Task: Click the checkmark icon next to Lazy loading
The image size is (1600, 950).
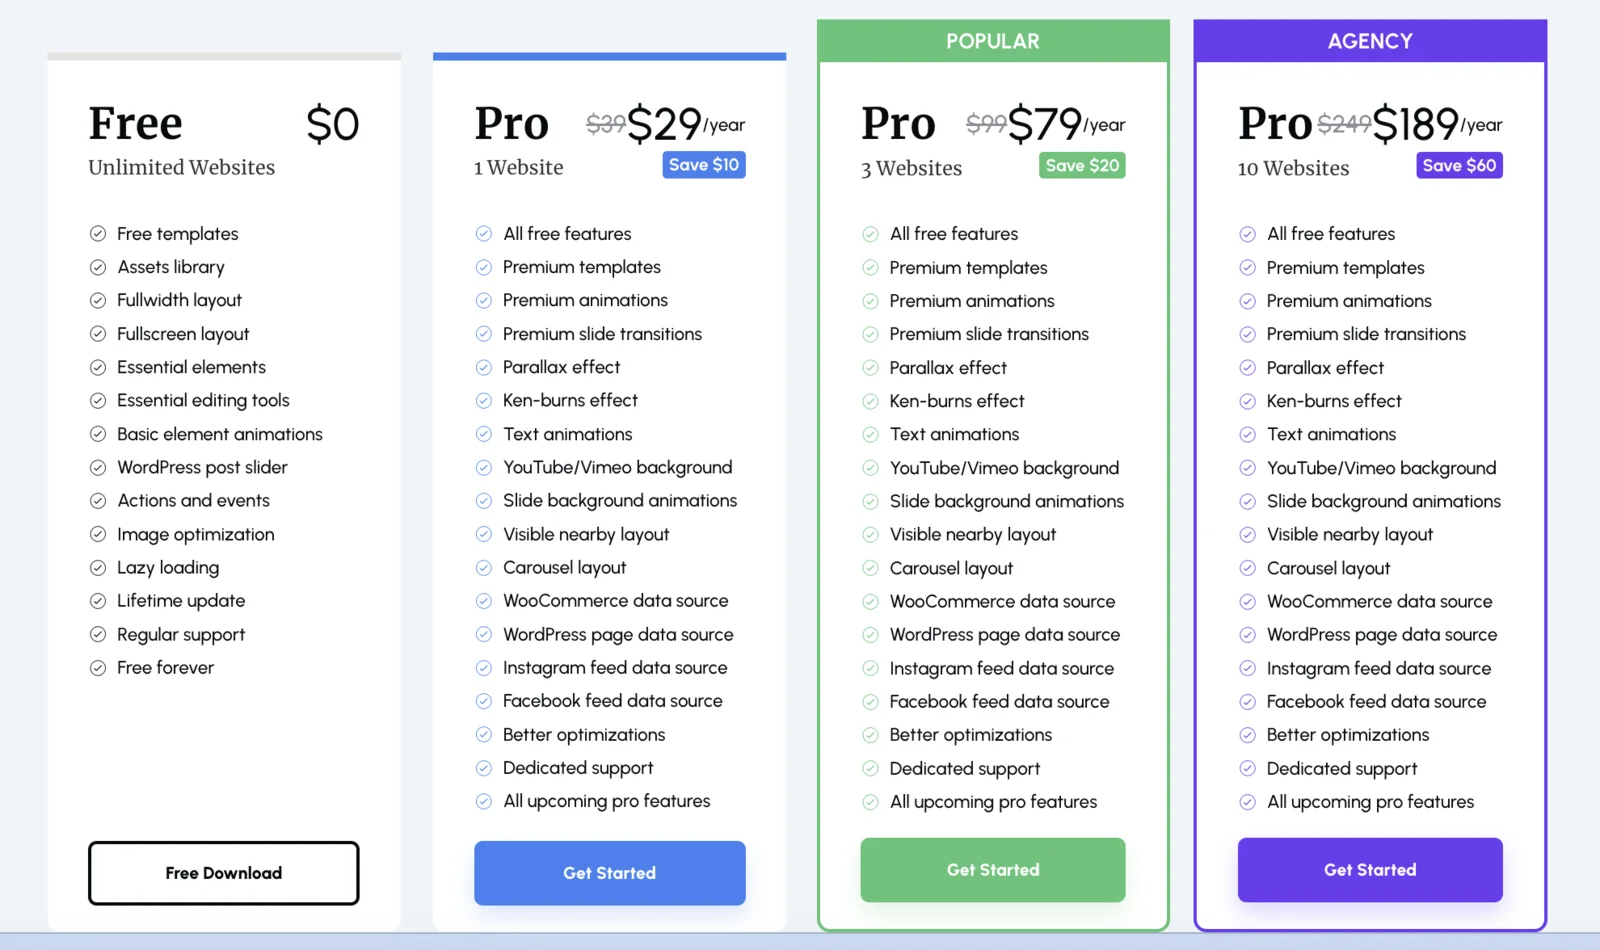Action: pyautogui.click(x=98, y=568)
